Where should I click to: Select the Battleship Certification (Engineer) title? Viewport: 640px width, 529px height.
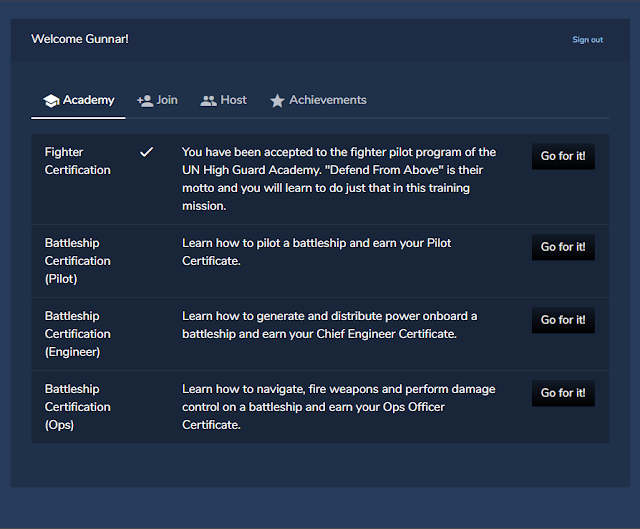click(78, 334)
